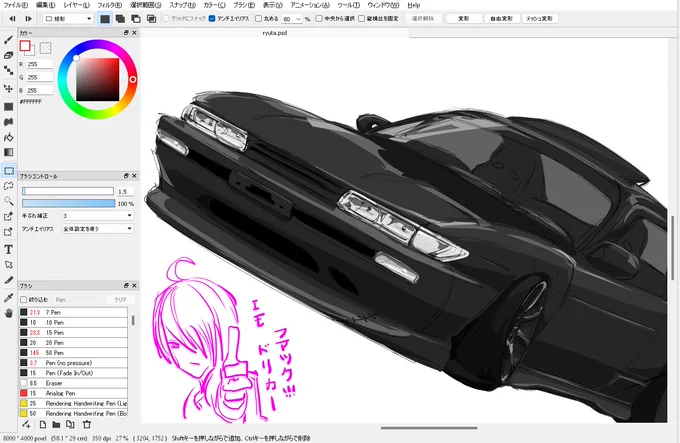The width and height of the screenshot is (680, 443).
Task: Select the rectangular Selection tool
Action: click(x=8, y=171)
